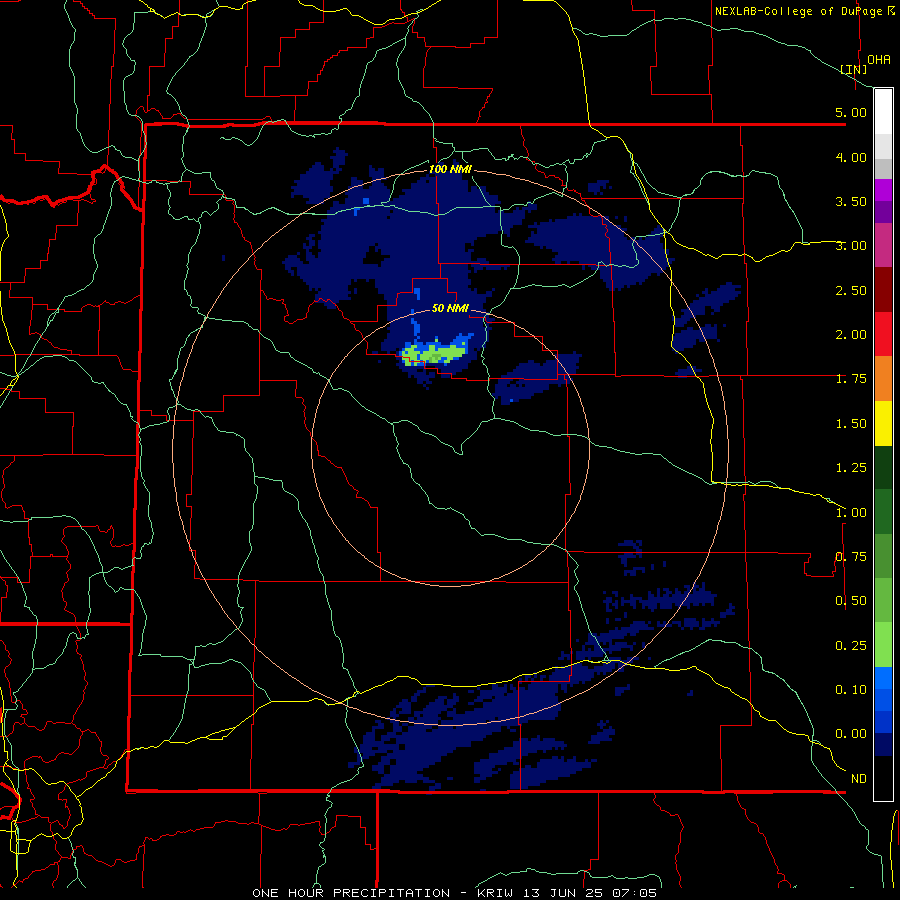900x900 pixels.
Task: Click the 'OHA' product code label
Action: coord(879,60)
